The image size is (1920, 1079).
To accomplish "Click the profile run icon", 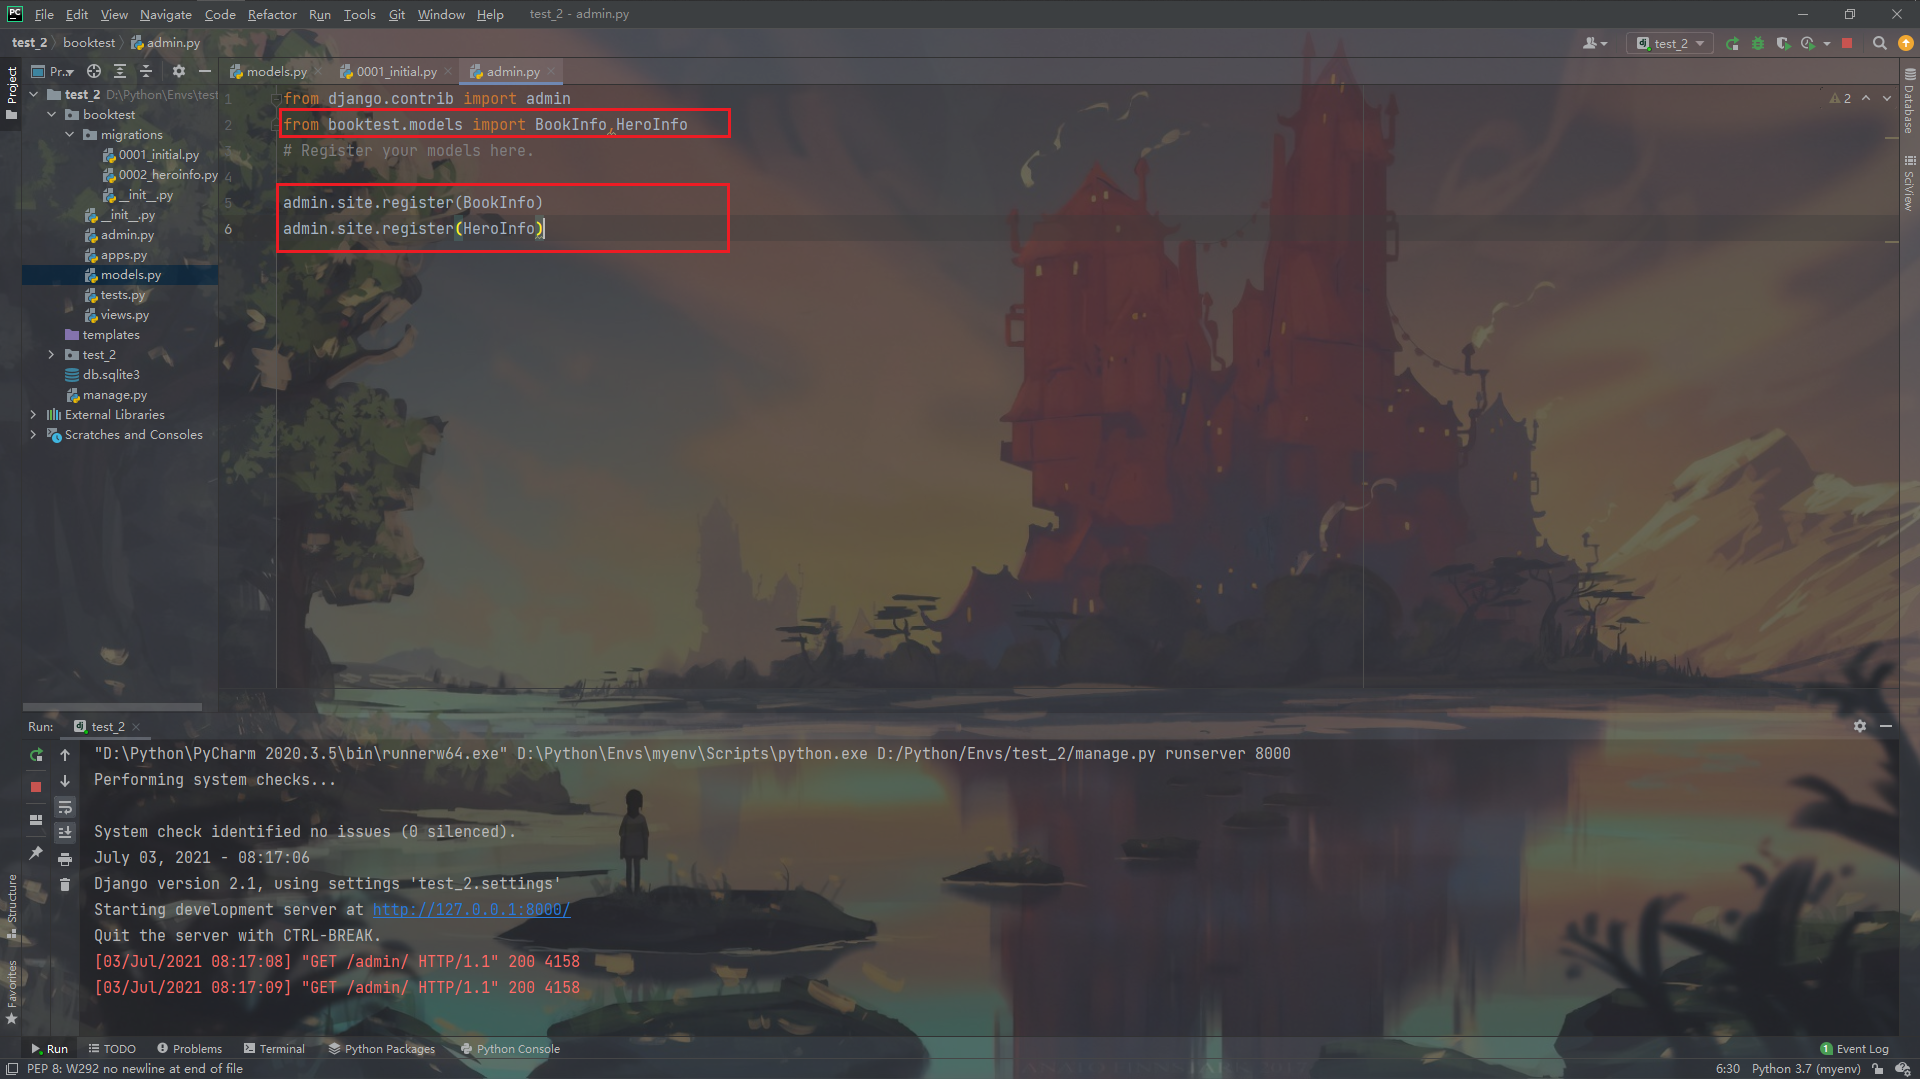I will point(1808,43).
